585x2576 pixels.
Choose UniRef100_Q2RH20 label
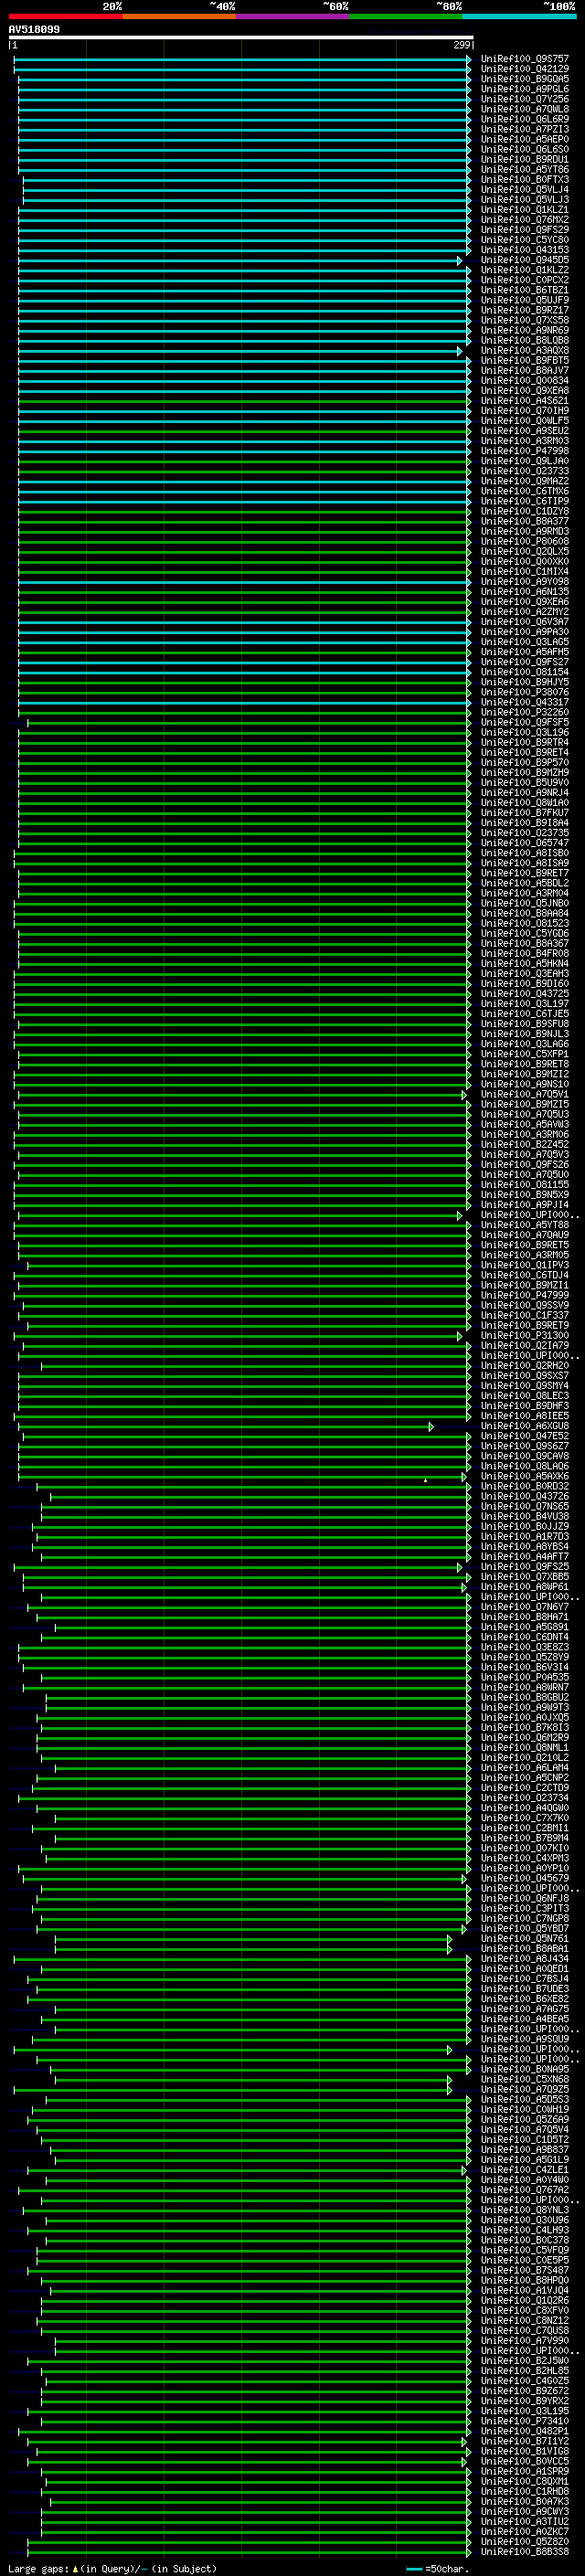tap(525, 1365)
